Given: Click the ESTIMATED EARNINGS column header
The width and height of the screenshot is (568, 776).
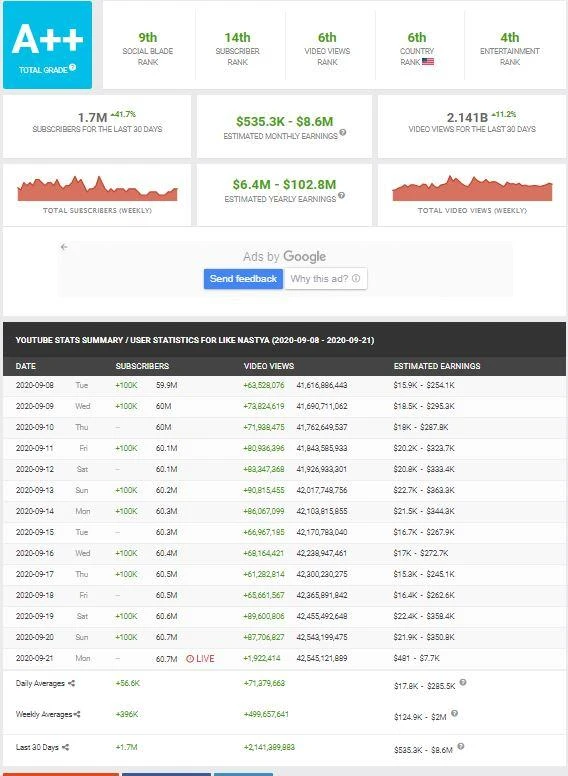Looking at the screenshot, I should [437, 366].
